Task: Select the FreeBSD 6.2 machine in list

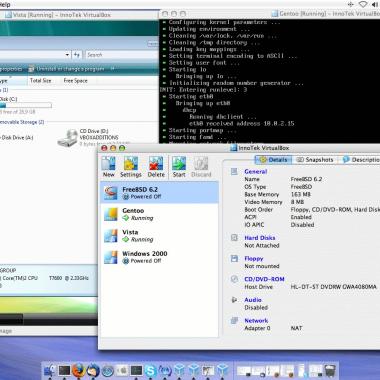Action: (159, 193)
